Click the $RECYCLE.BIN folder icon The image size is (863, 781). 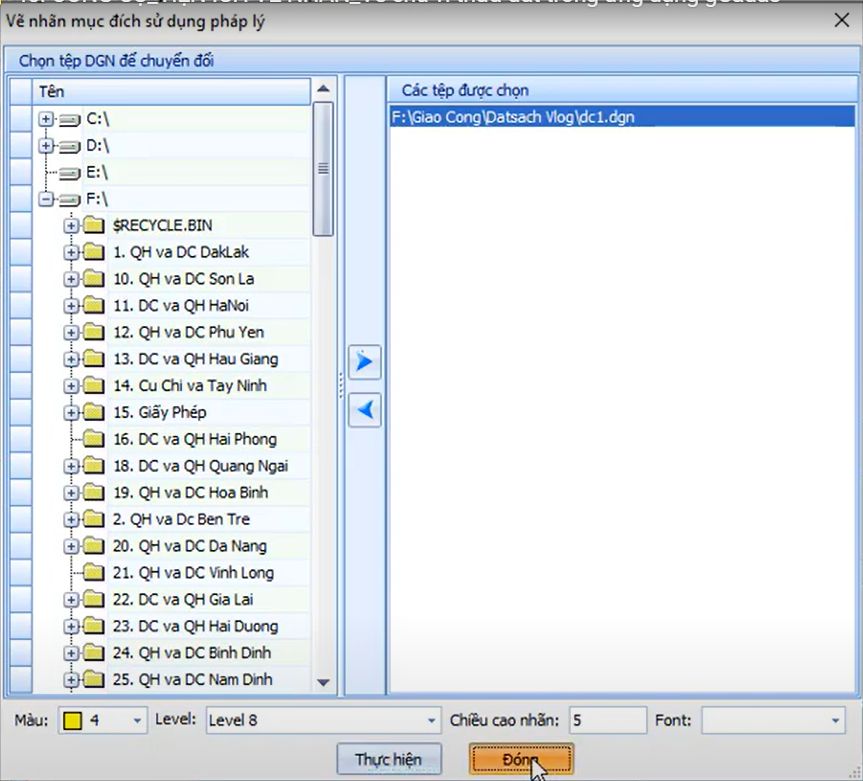pyautogui.click(x=95, y=225)
